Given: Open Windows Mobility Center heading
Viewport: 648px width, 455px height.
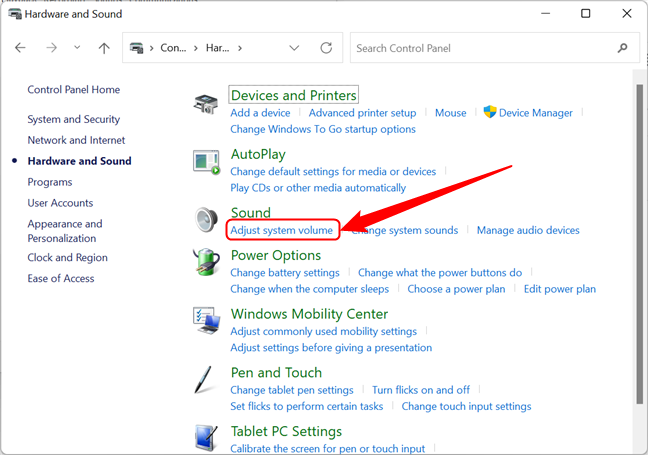Looking at the screenshot, I should (309, 314).
